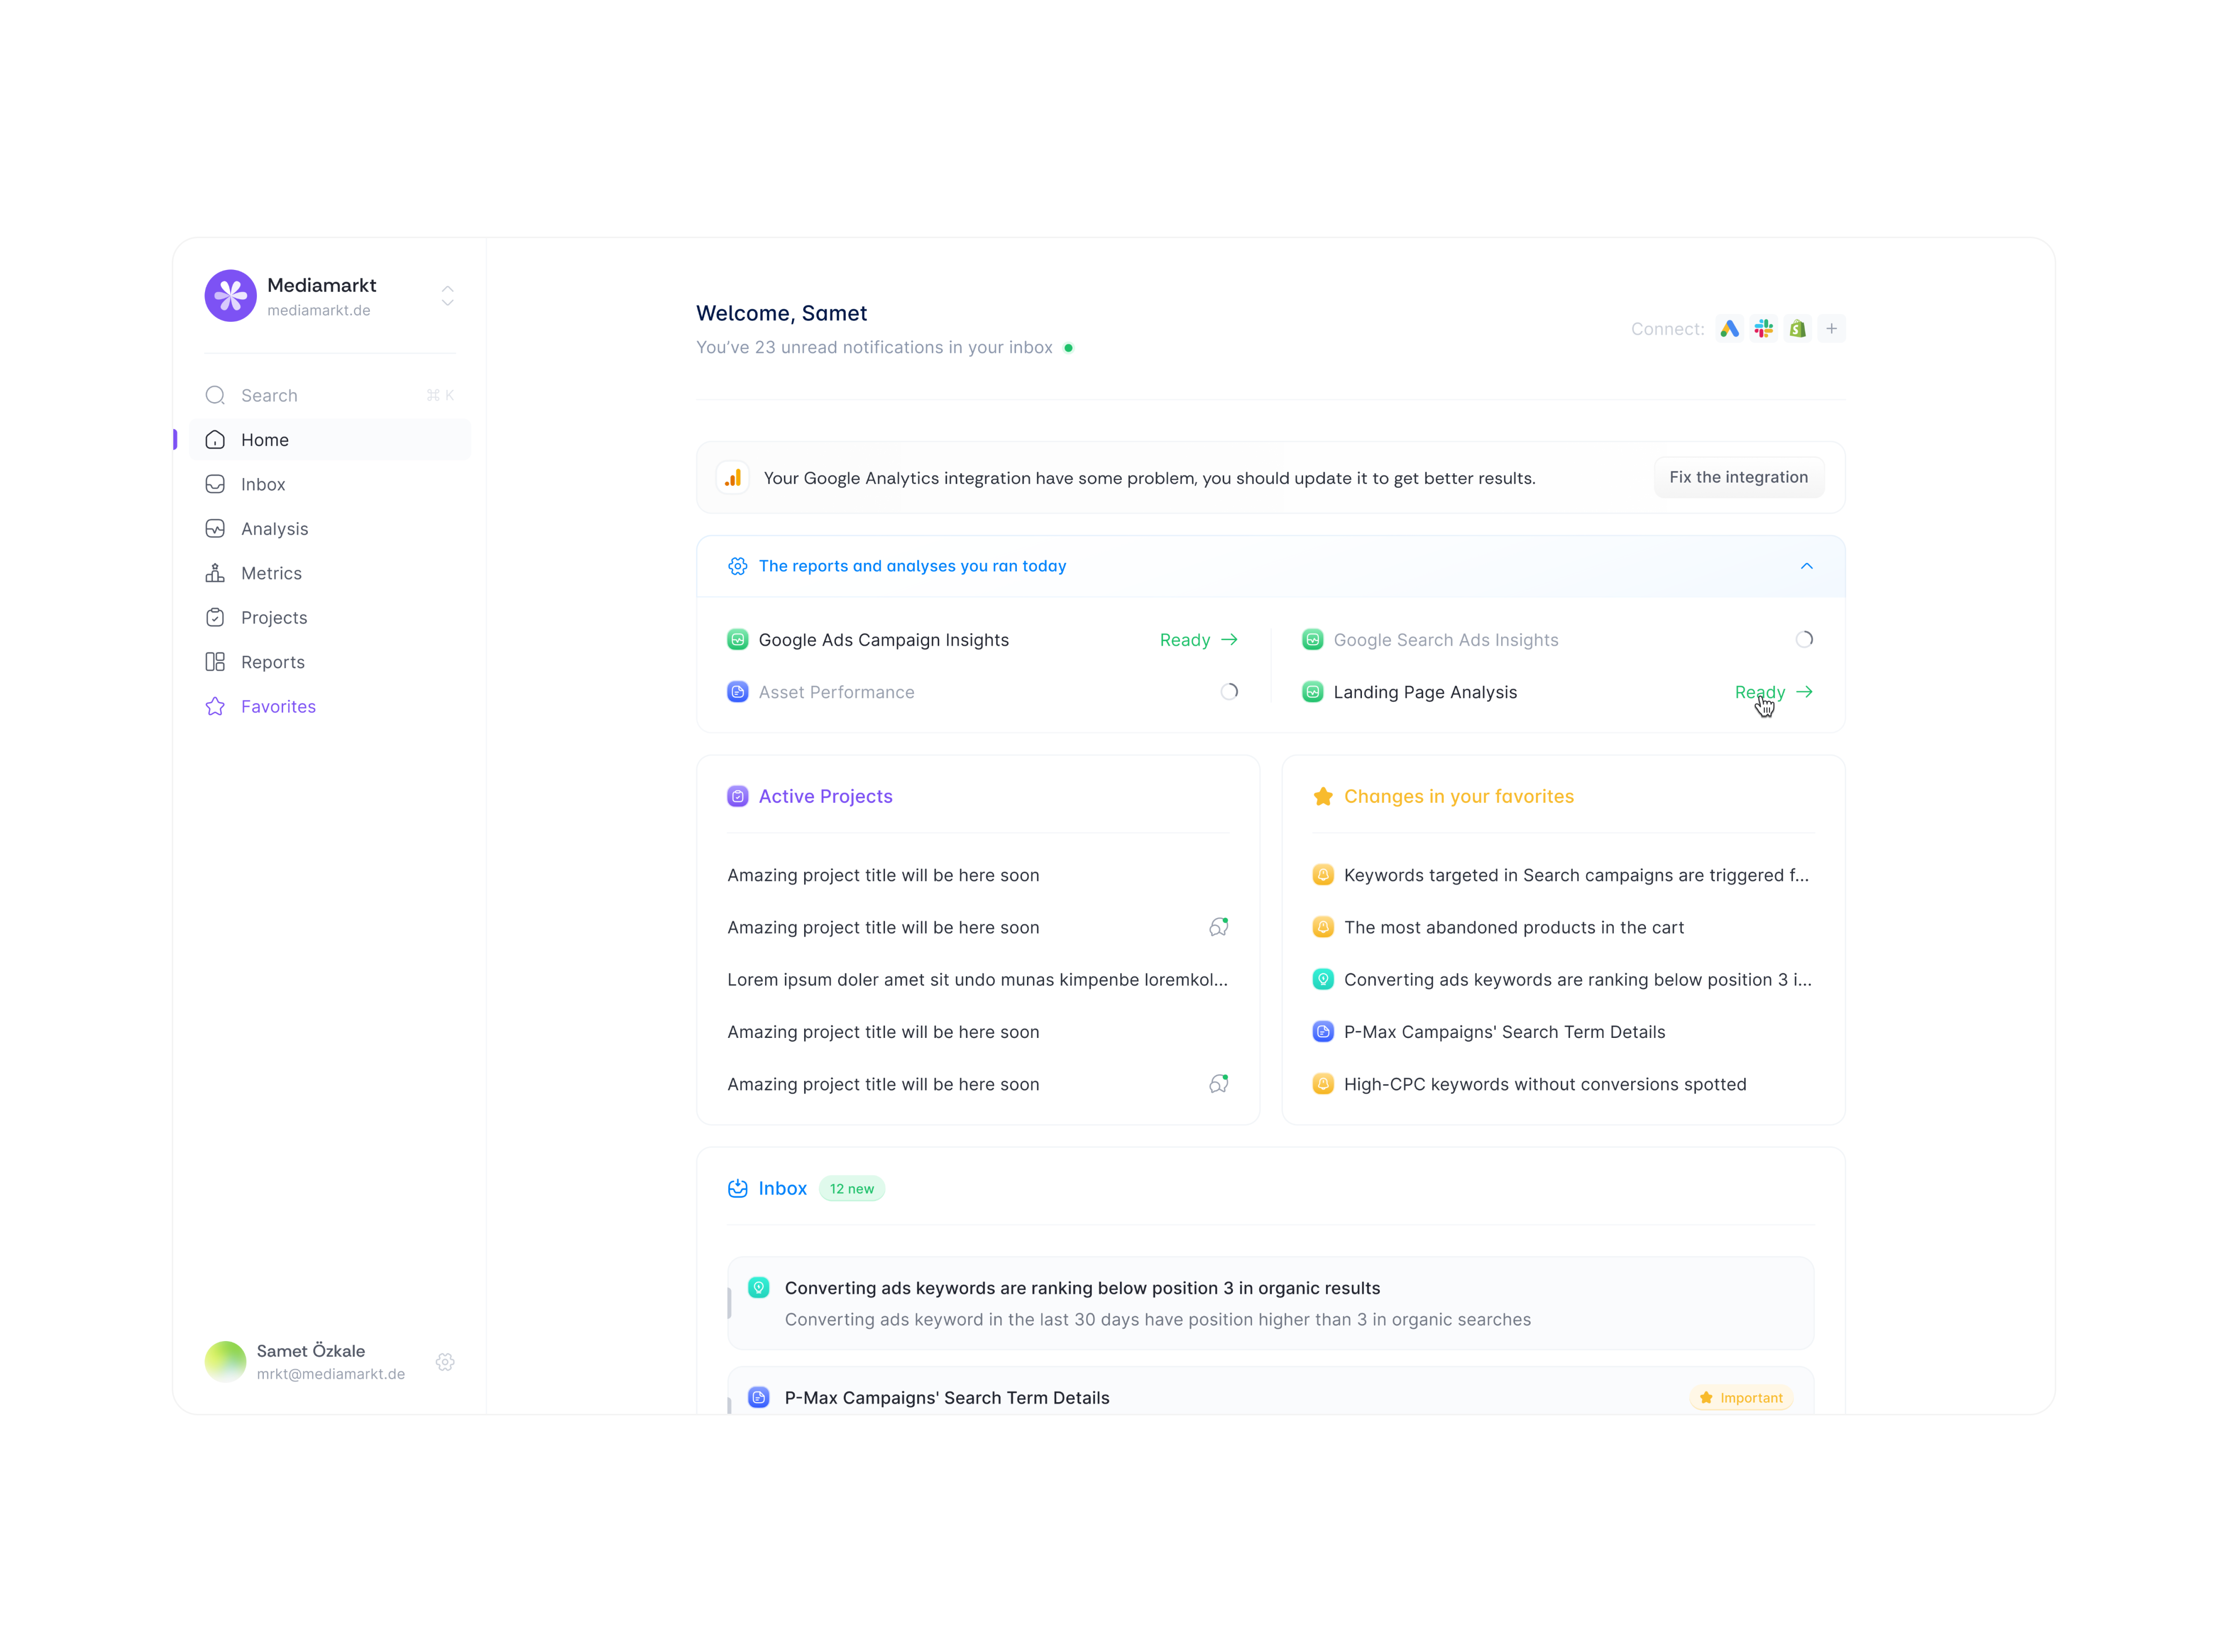Image resolution: width=2228 pixels, height=1652 pixels.
Task: Click the Google Analytics warning icon
Action: click(733, 478)
